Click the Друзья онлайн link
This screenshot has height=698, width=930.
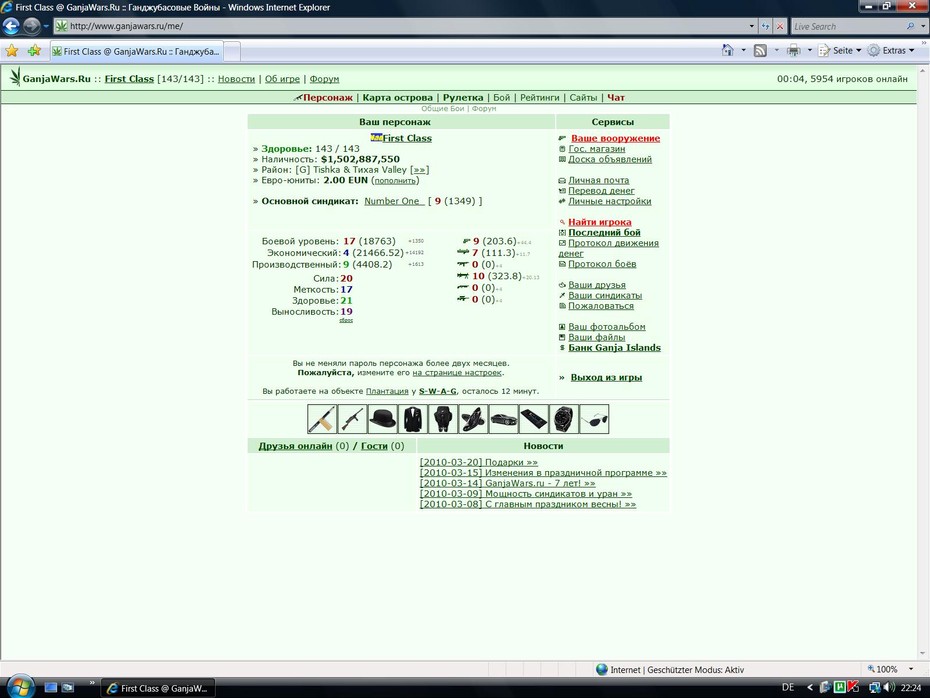click(295, 445)
